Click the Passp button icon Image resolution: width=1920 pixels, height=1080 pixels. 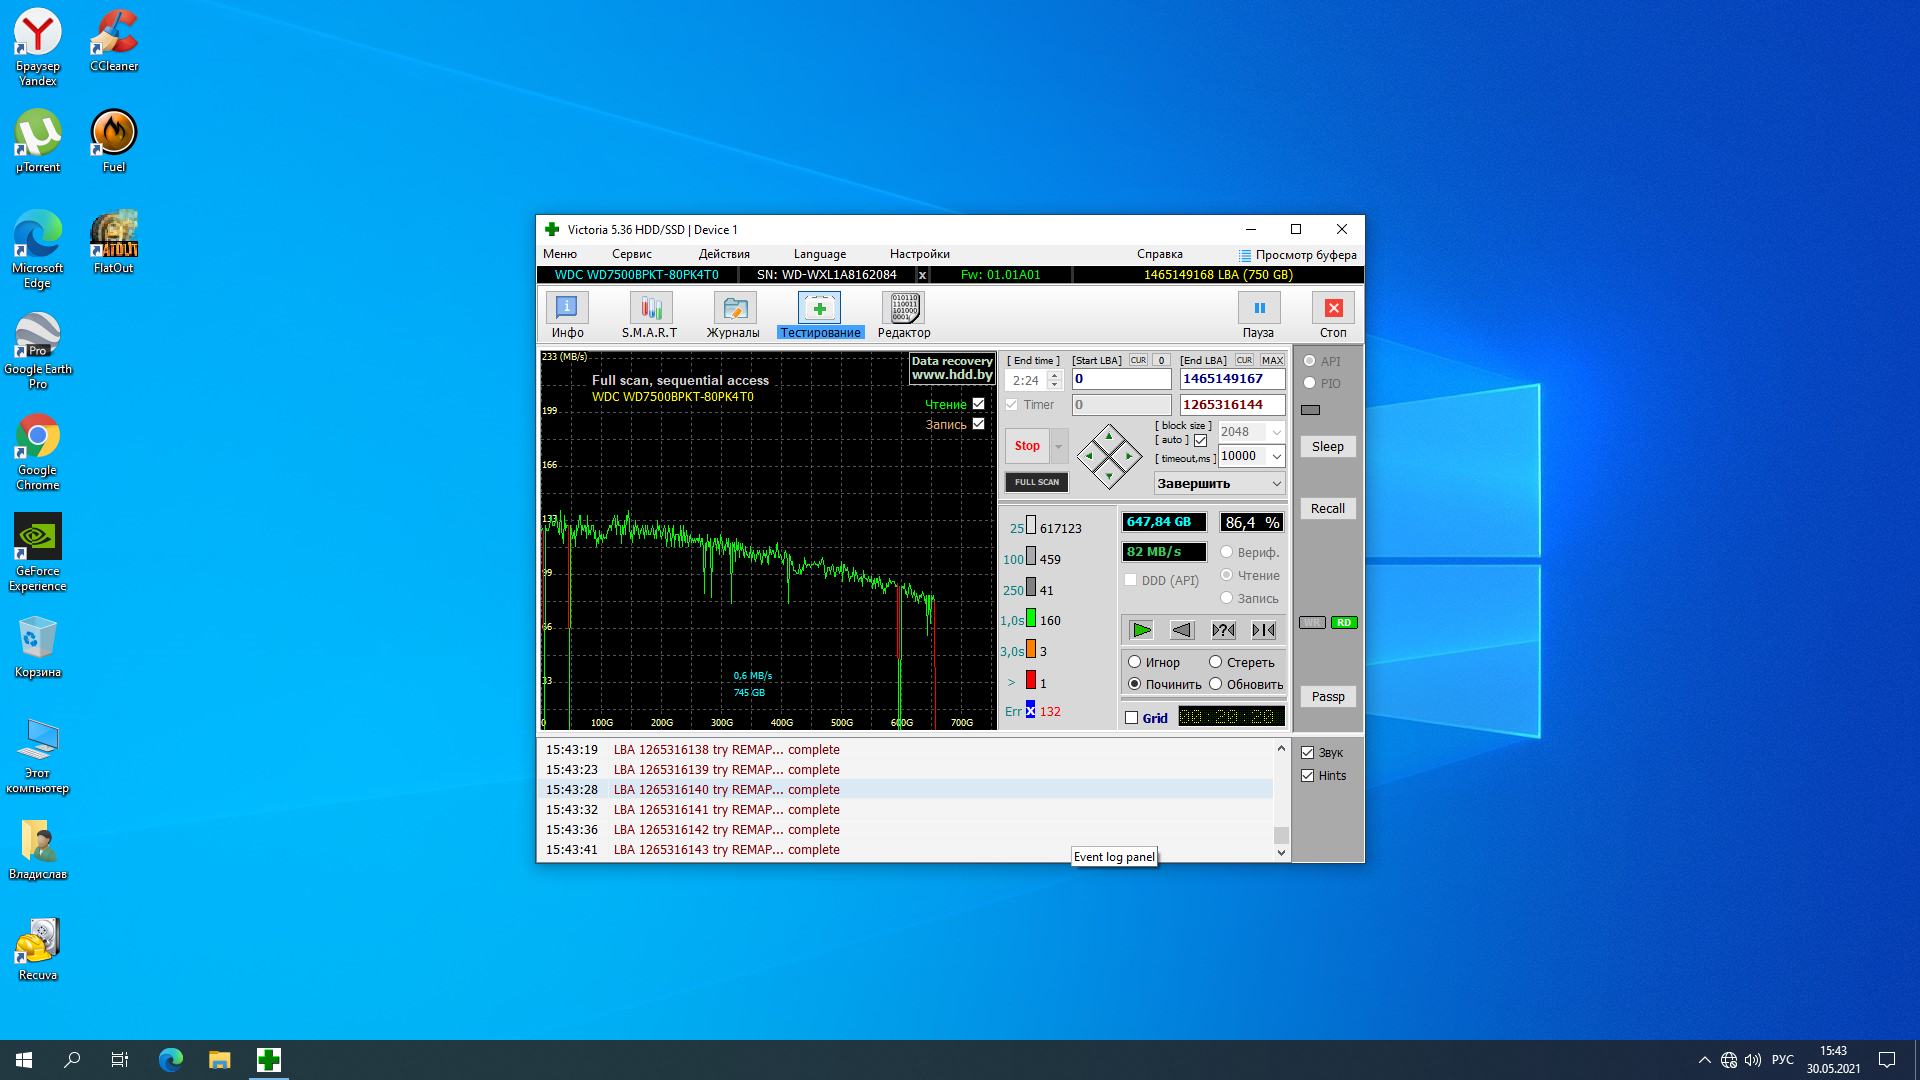(x=1327, y=696)
